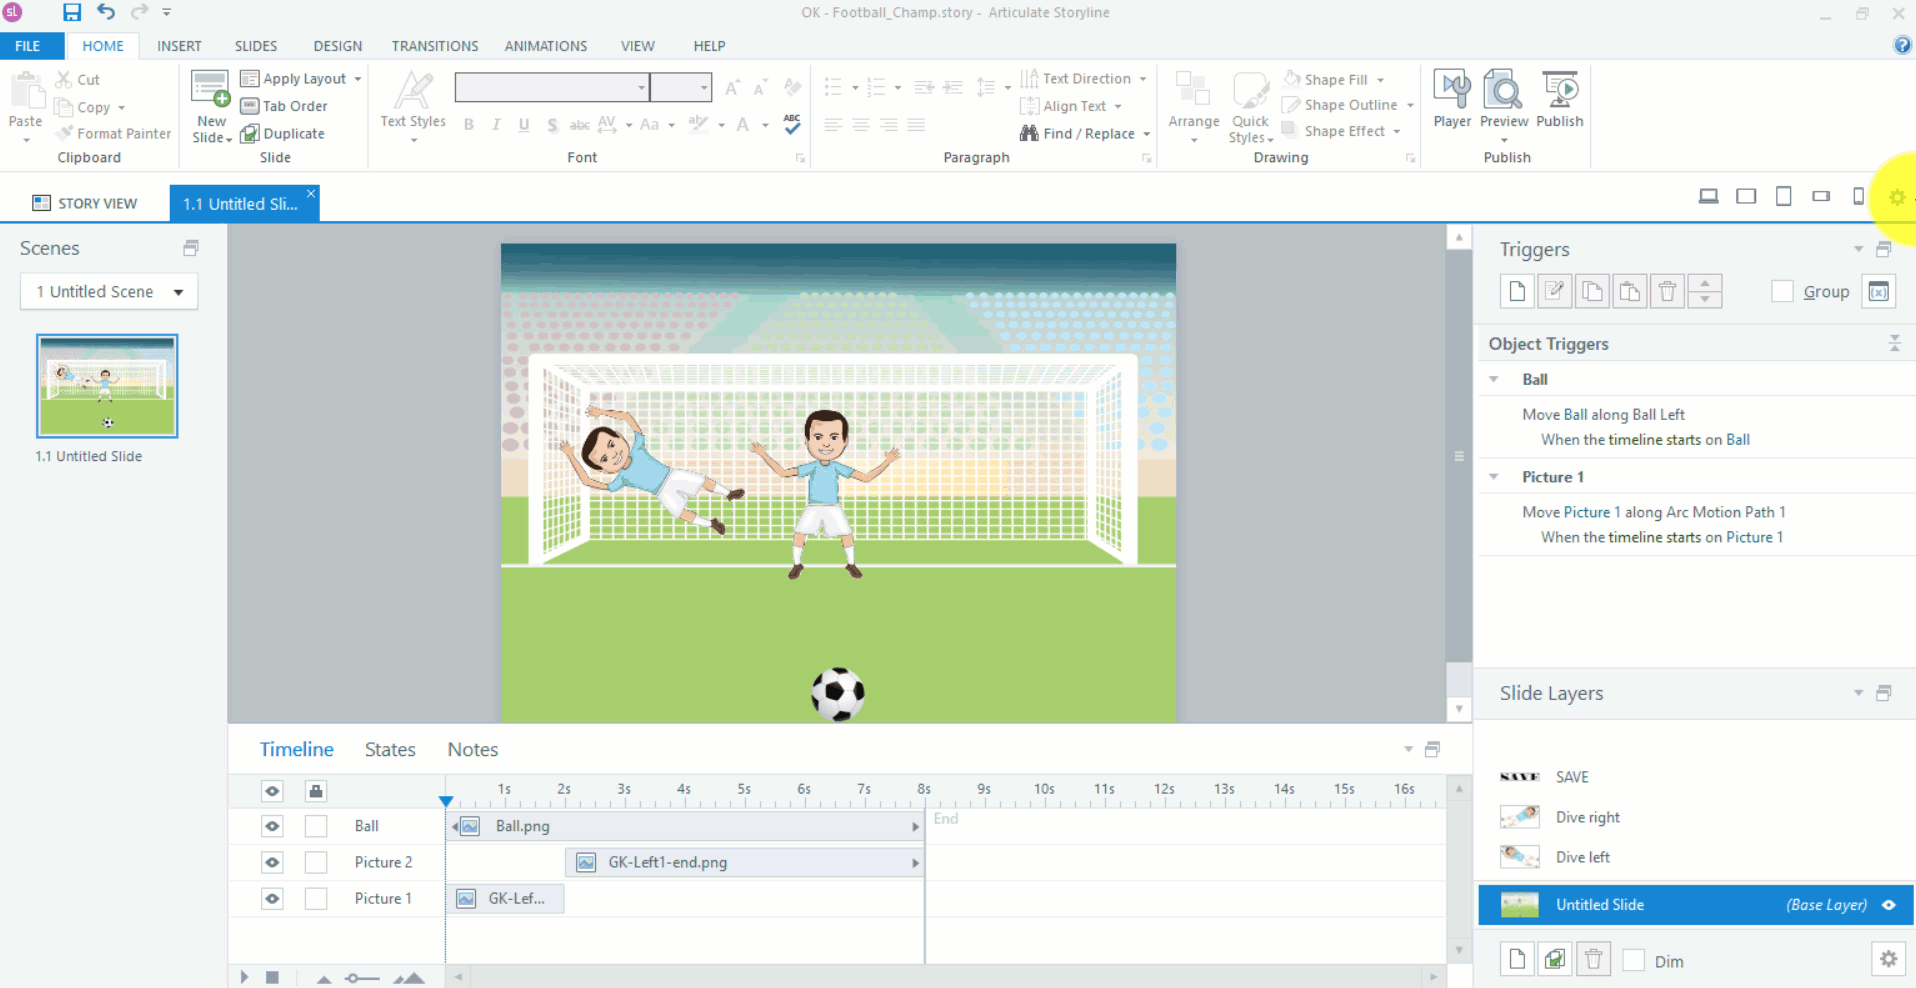
Task: Check the Dim checkbox in Slide Layers
Action: pyautogui.click(x=1635, y=959)
